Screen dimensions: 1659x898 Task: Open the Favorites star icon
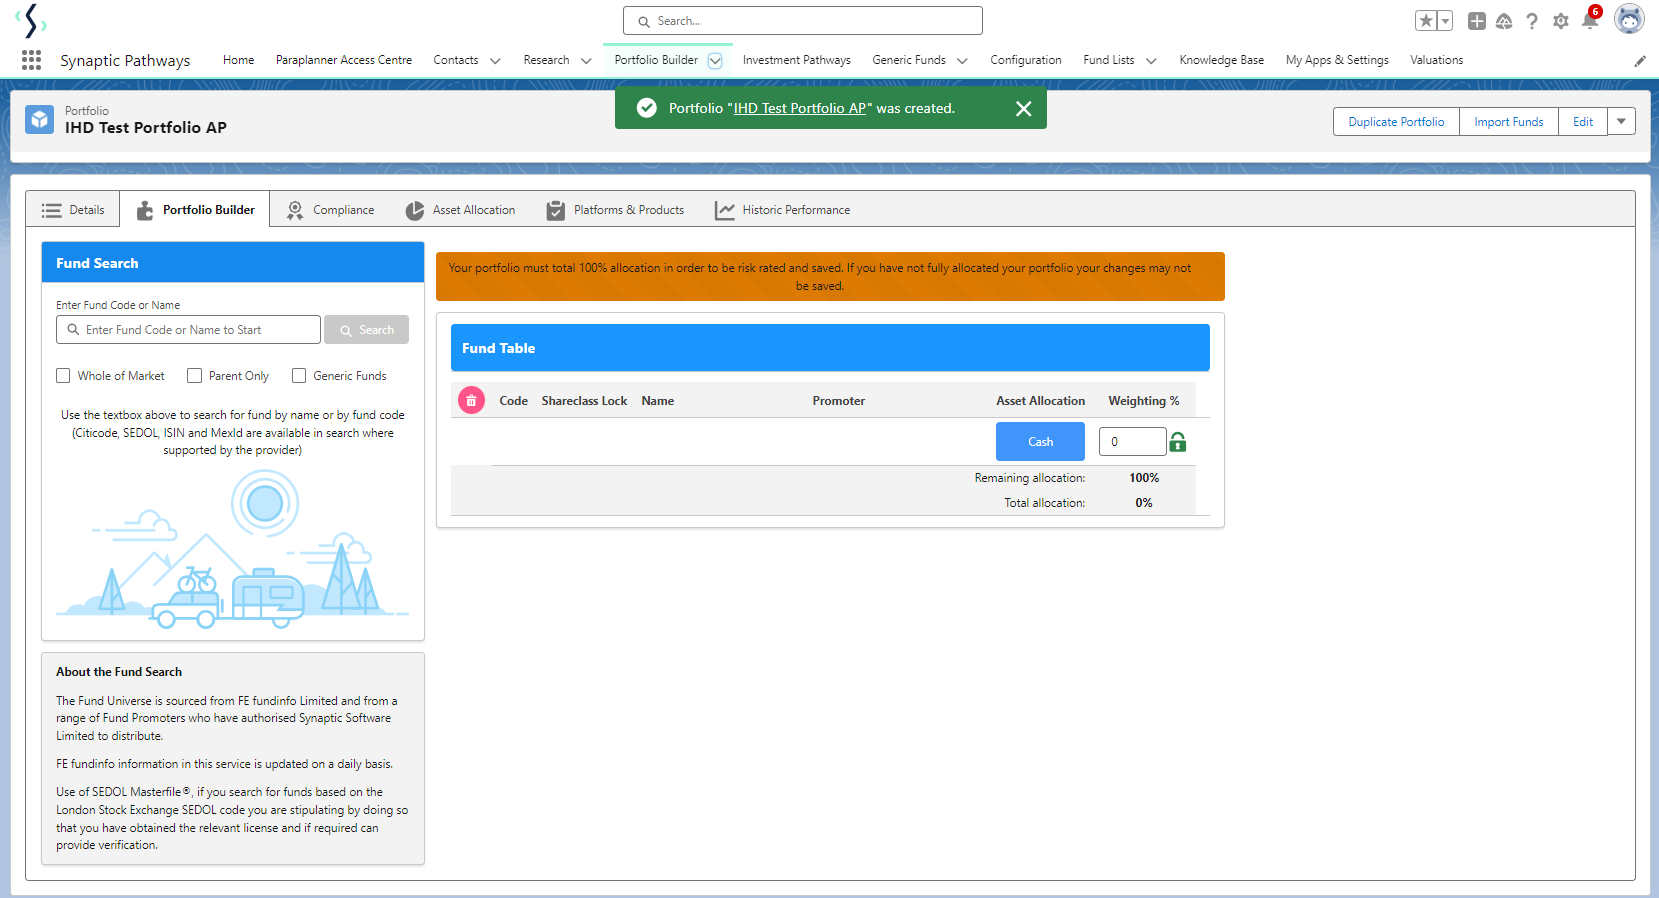[1426, 21]
